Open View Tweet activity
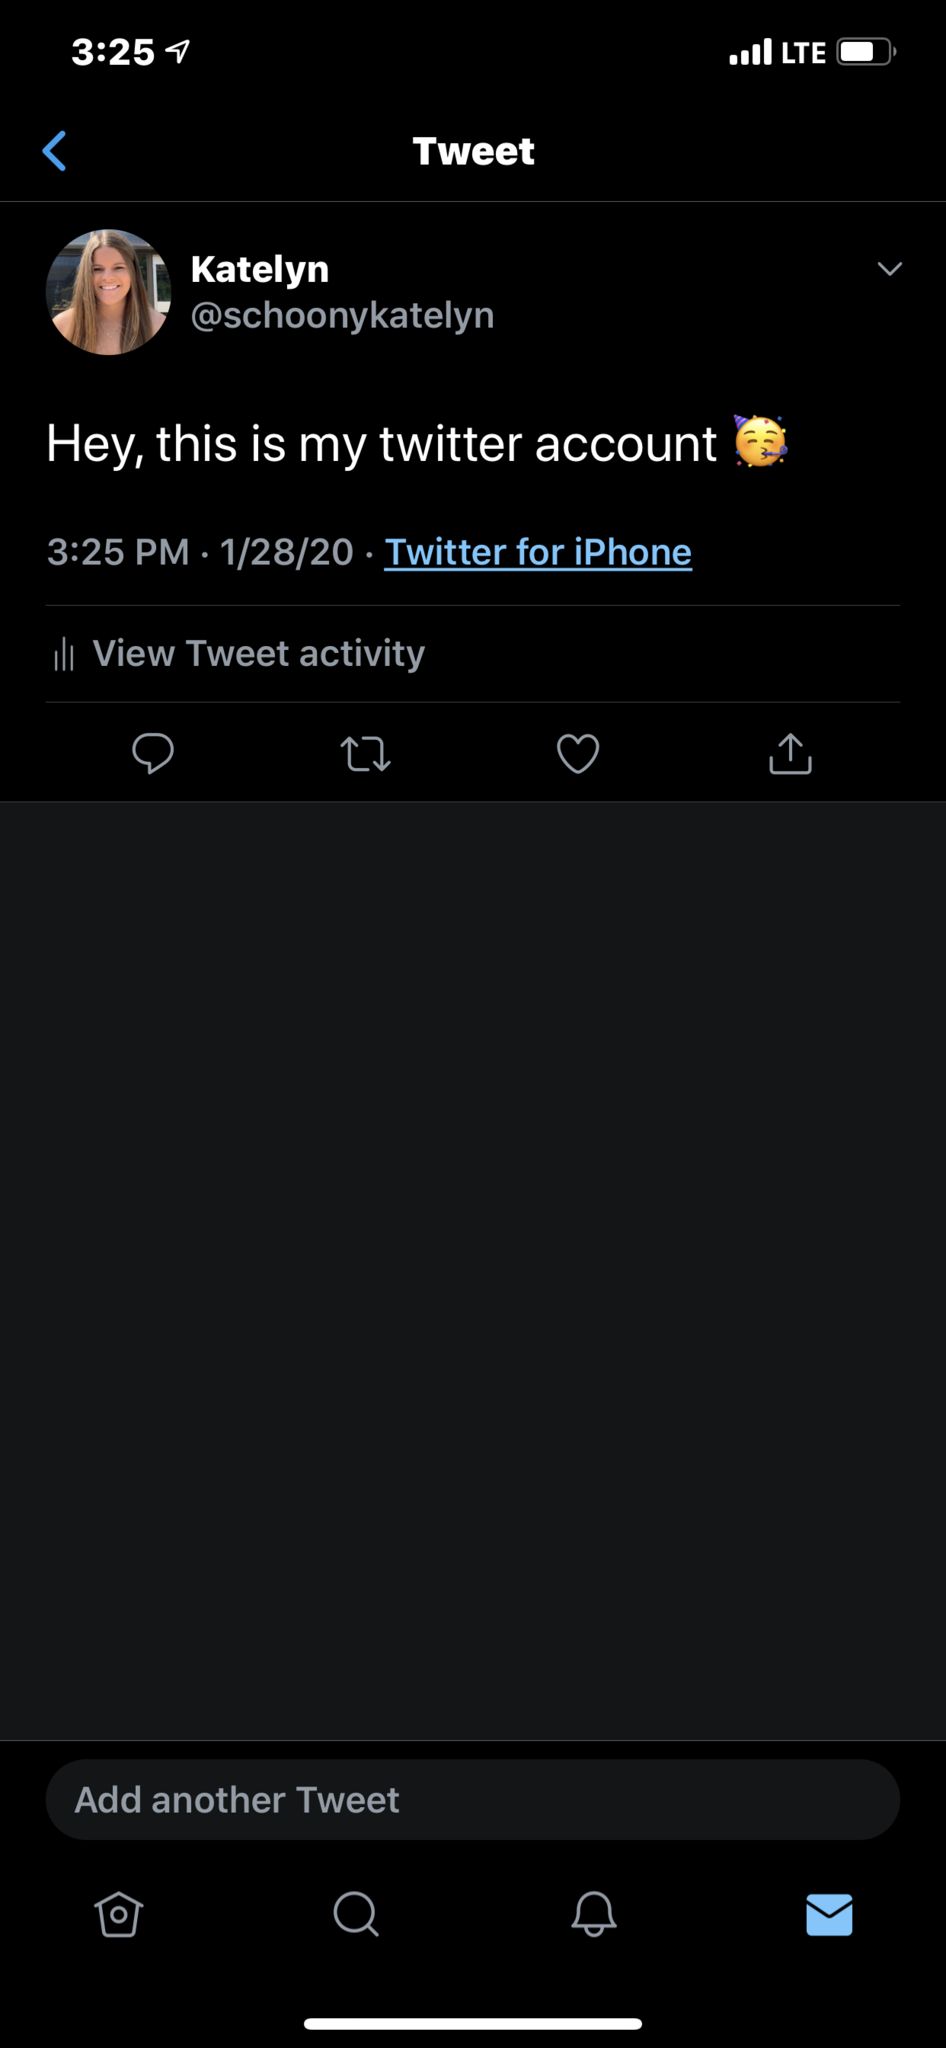 (x=258, y=653)
